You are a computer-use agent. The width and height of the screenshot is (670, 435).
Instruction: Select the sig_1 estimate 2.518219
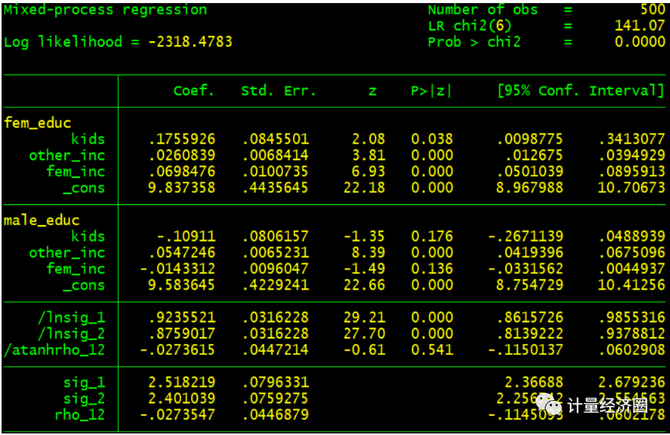[x=182, y=382]
